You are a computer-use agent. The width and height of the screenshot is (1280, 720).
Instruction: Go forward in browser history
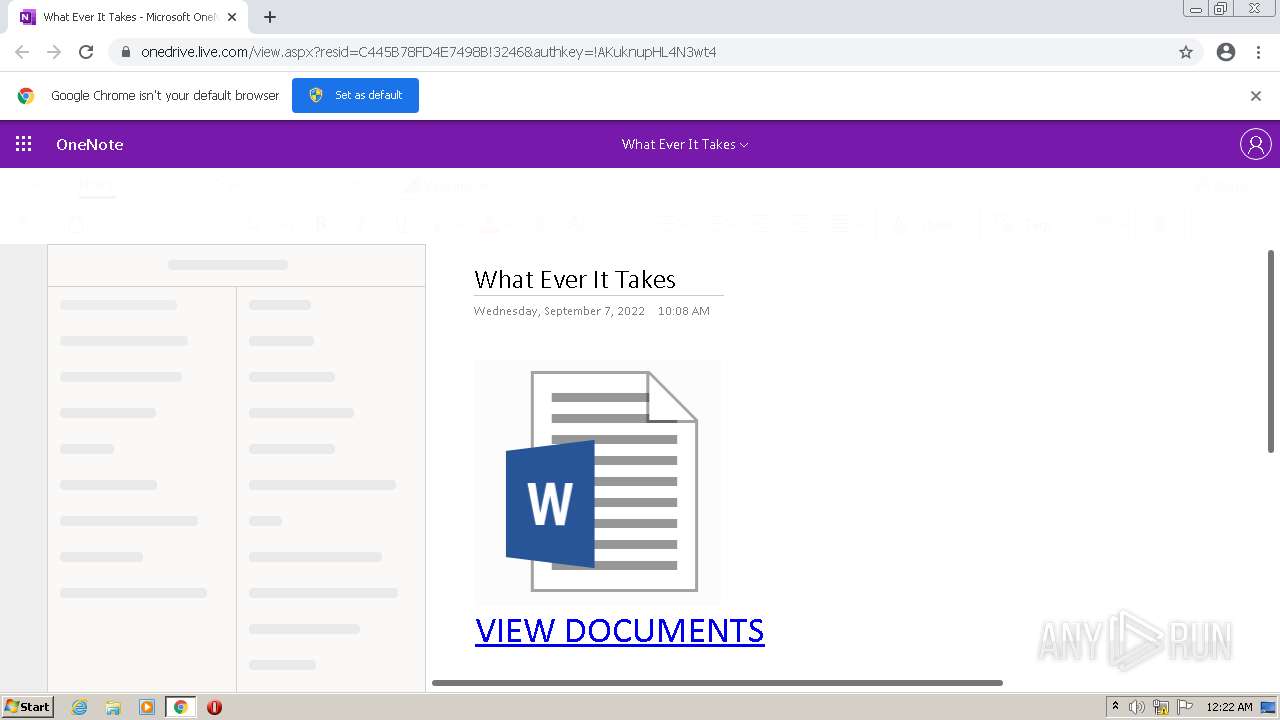54,52
